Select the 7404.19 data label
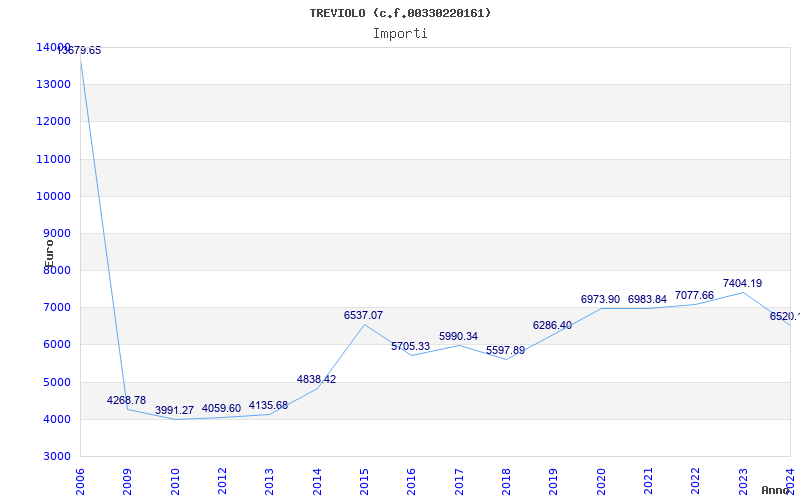800x500 pixels. [x=742, y=284]
